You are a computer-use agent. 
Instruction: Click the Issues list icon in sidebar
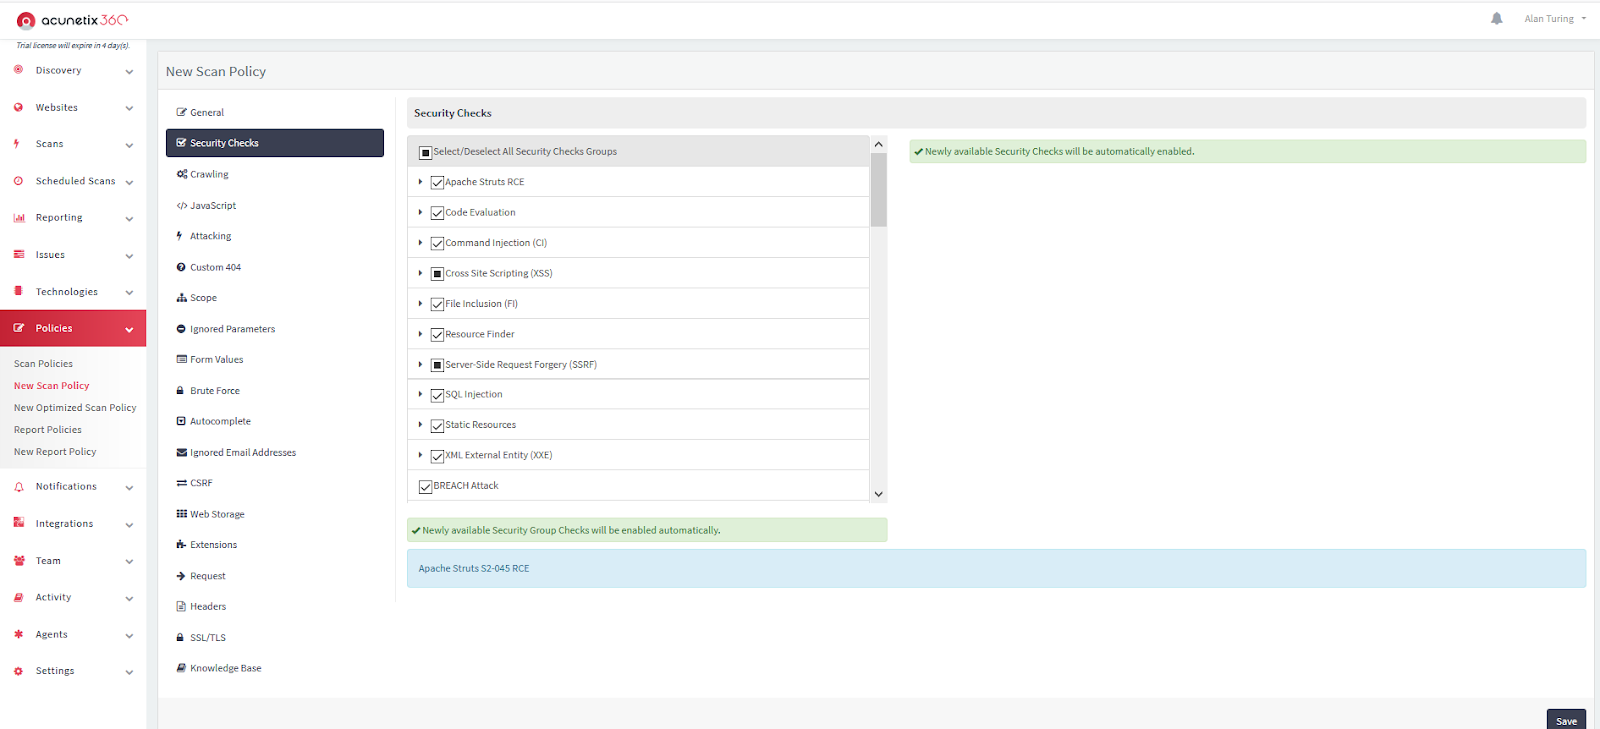pyautogui.click(x=18, y=255)
